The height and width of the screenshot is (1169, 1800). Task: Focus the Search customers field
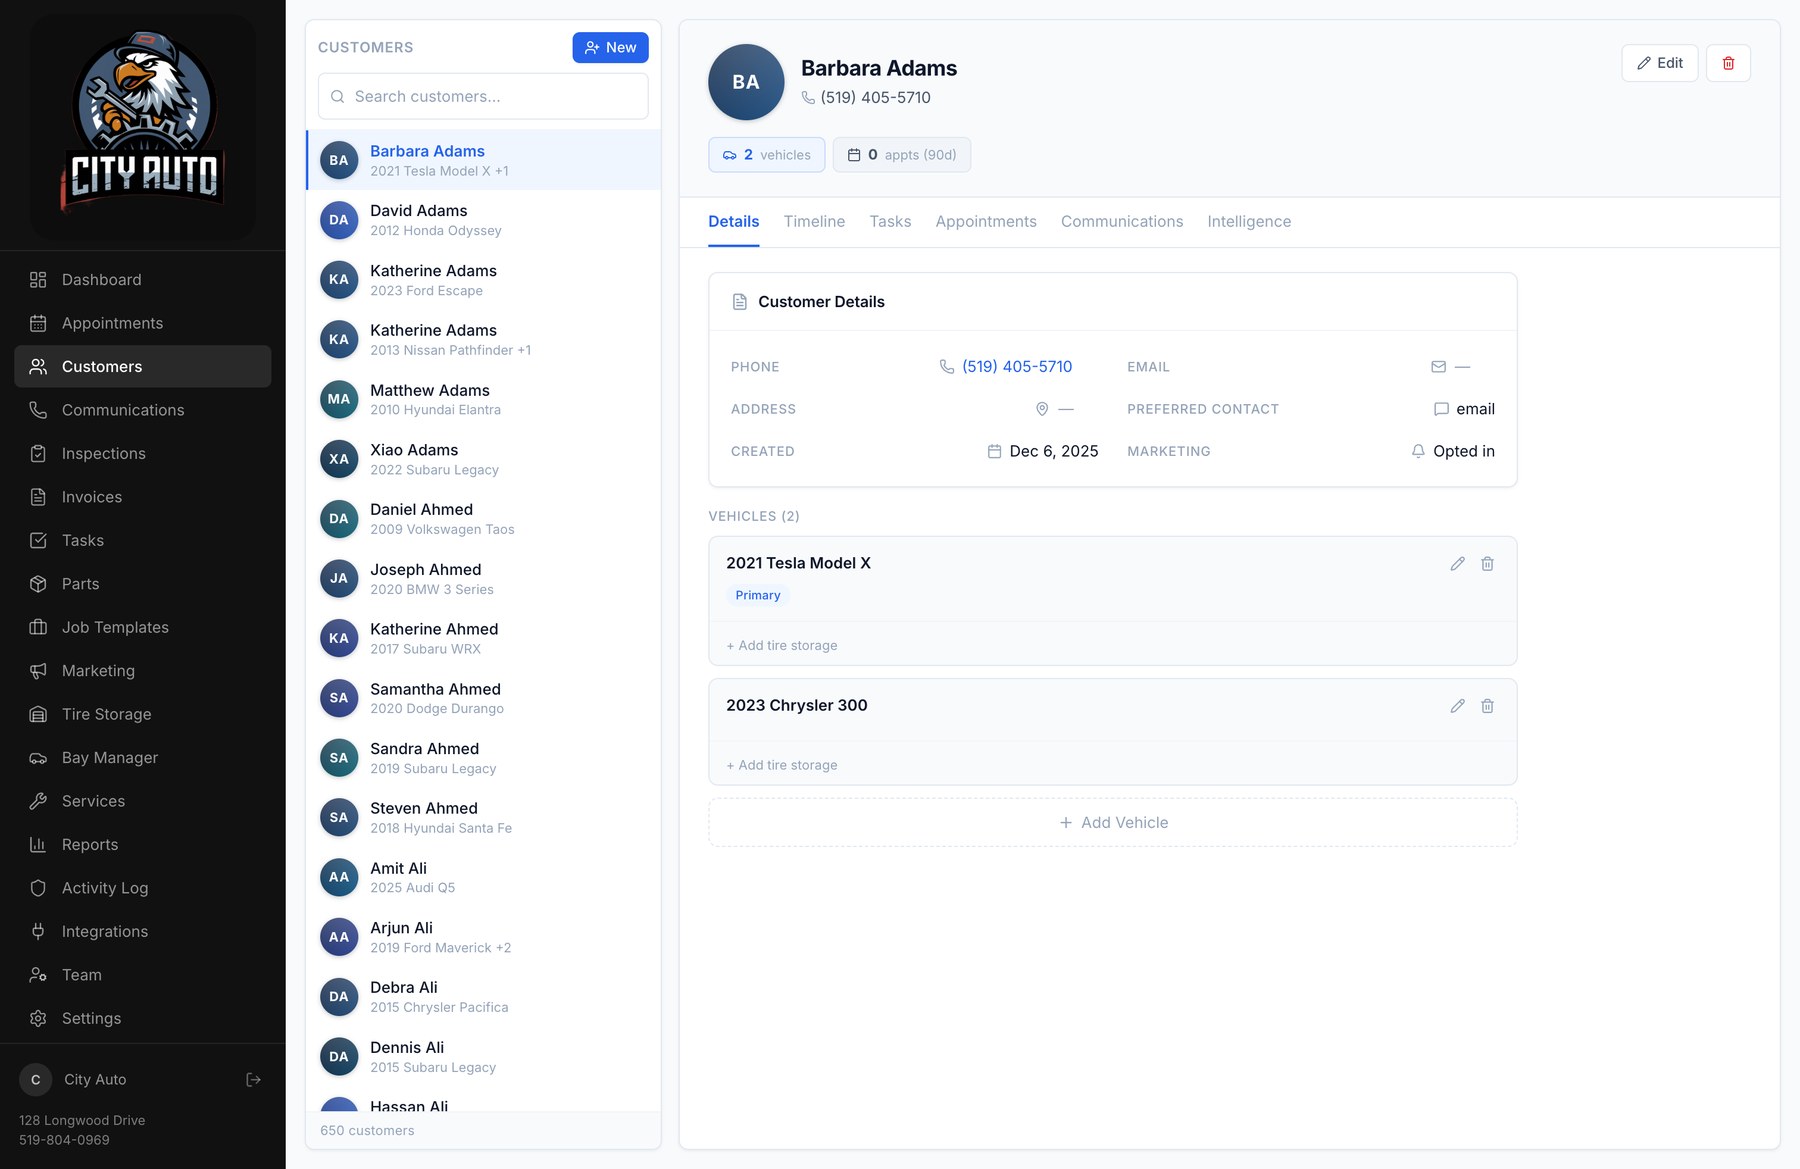483,96
